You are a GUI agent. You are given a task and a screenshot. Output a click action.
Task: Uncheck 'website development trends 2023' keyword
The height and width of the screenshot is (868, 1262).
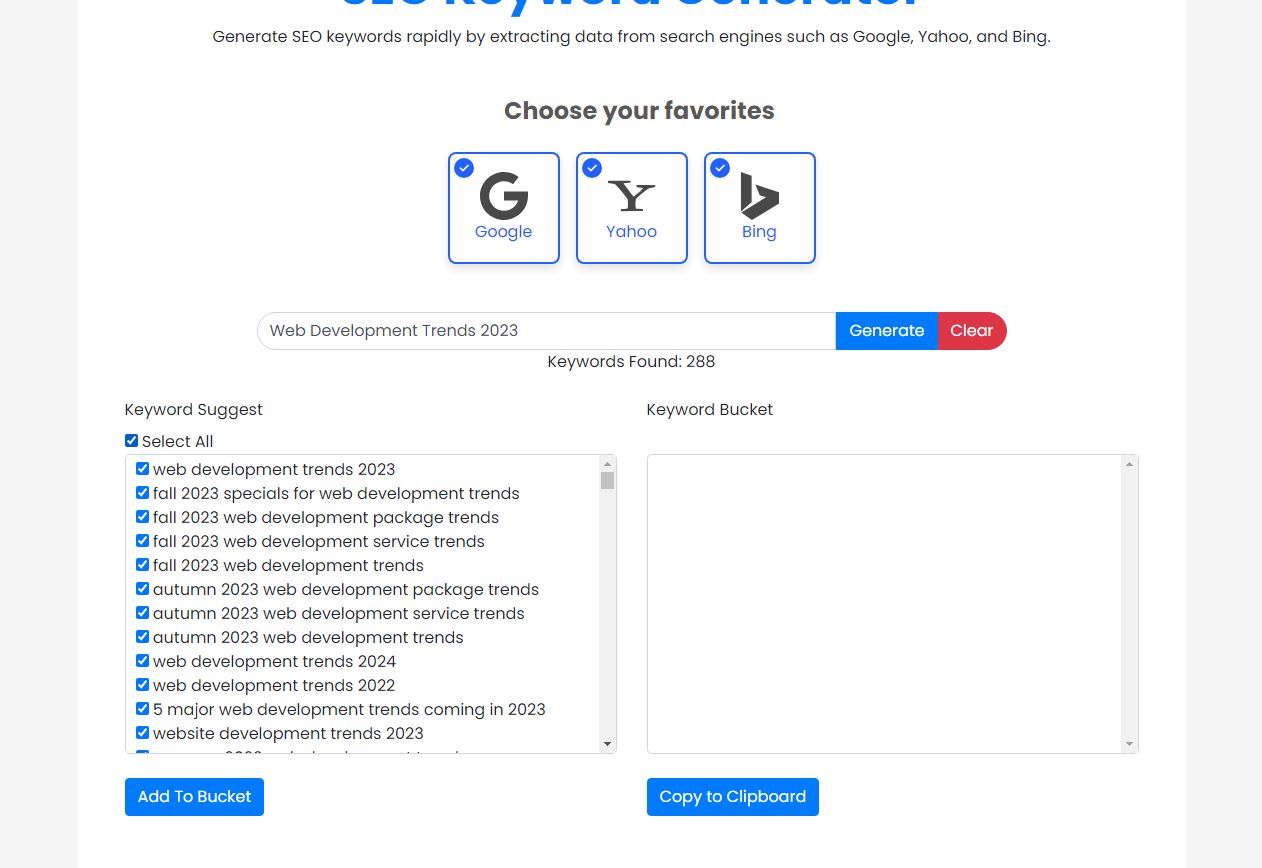click(142, 733)
